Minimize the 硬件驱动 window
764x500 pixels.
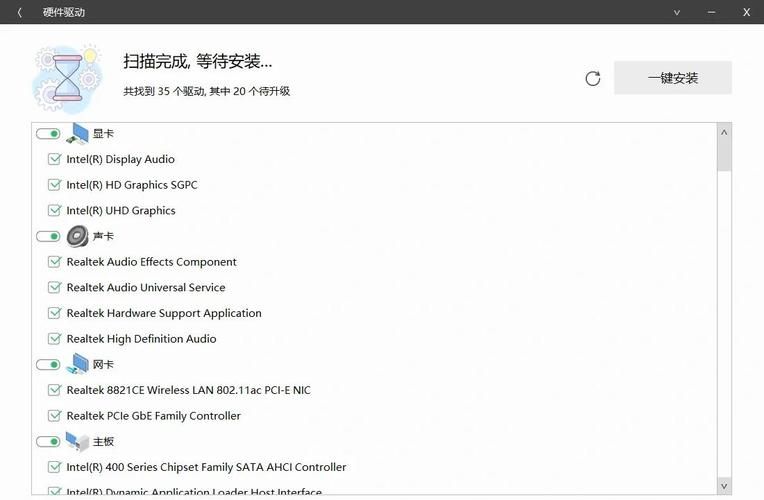point(711,12)
